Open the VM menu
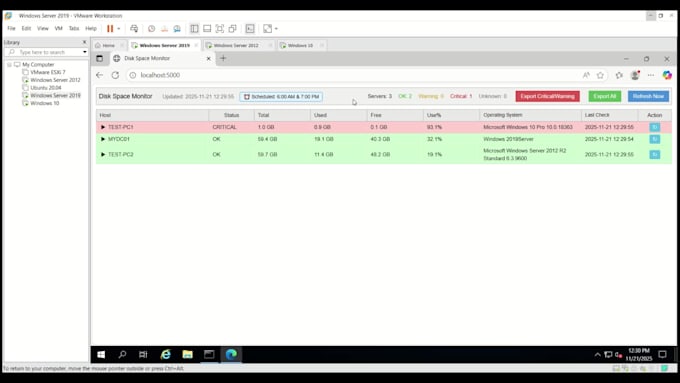Image resolution: width=680 pixels, height=383 pixels. tap(59, 29)
